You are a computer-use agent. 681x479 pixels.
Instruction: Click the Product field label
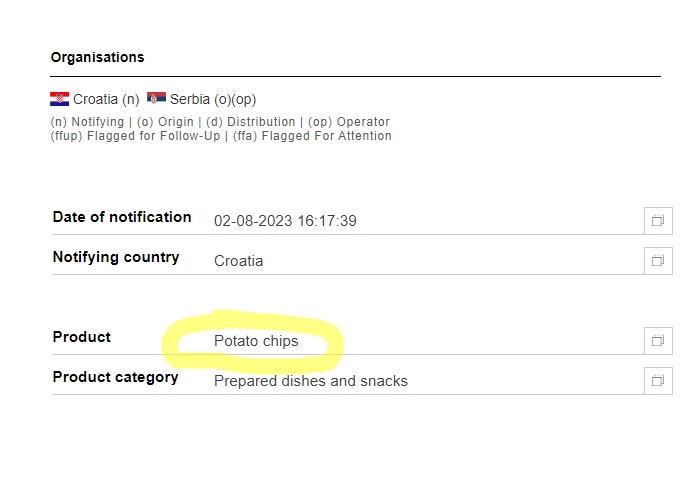click(82, 337)
